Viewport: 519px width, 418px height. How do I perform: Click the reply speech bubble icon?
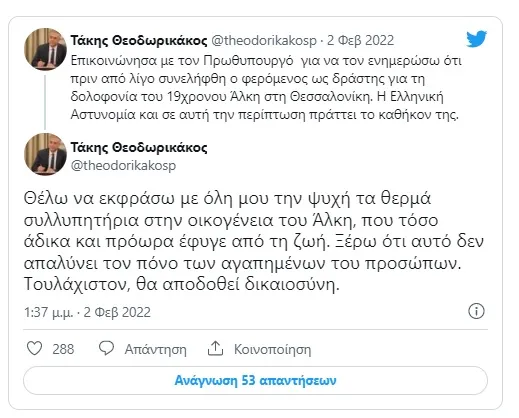click(x=106, y=348)
